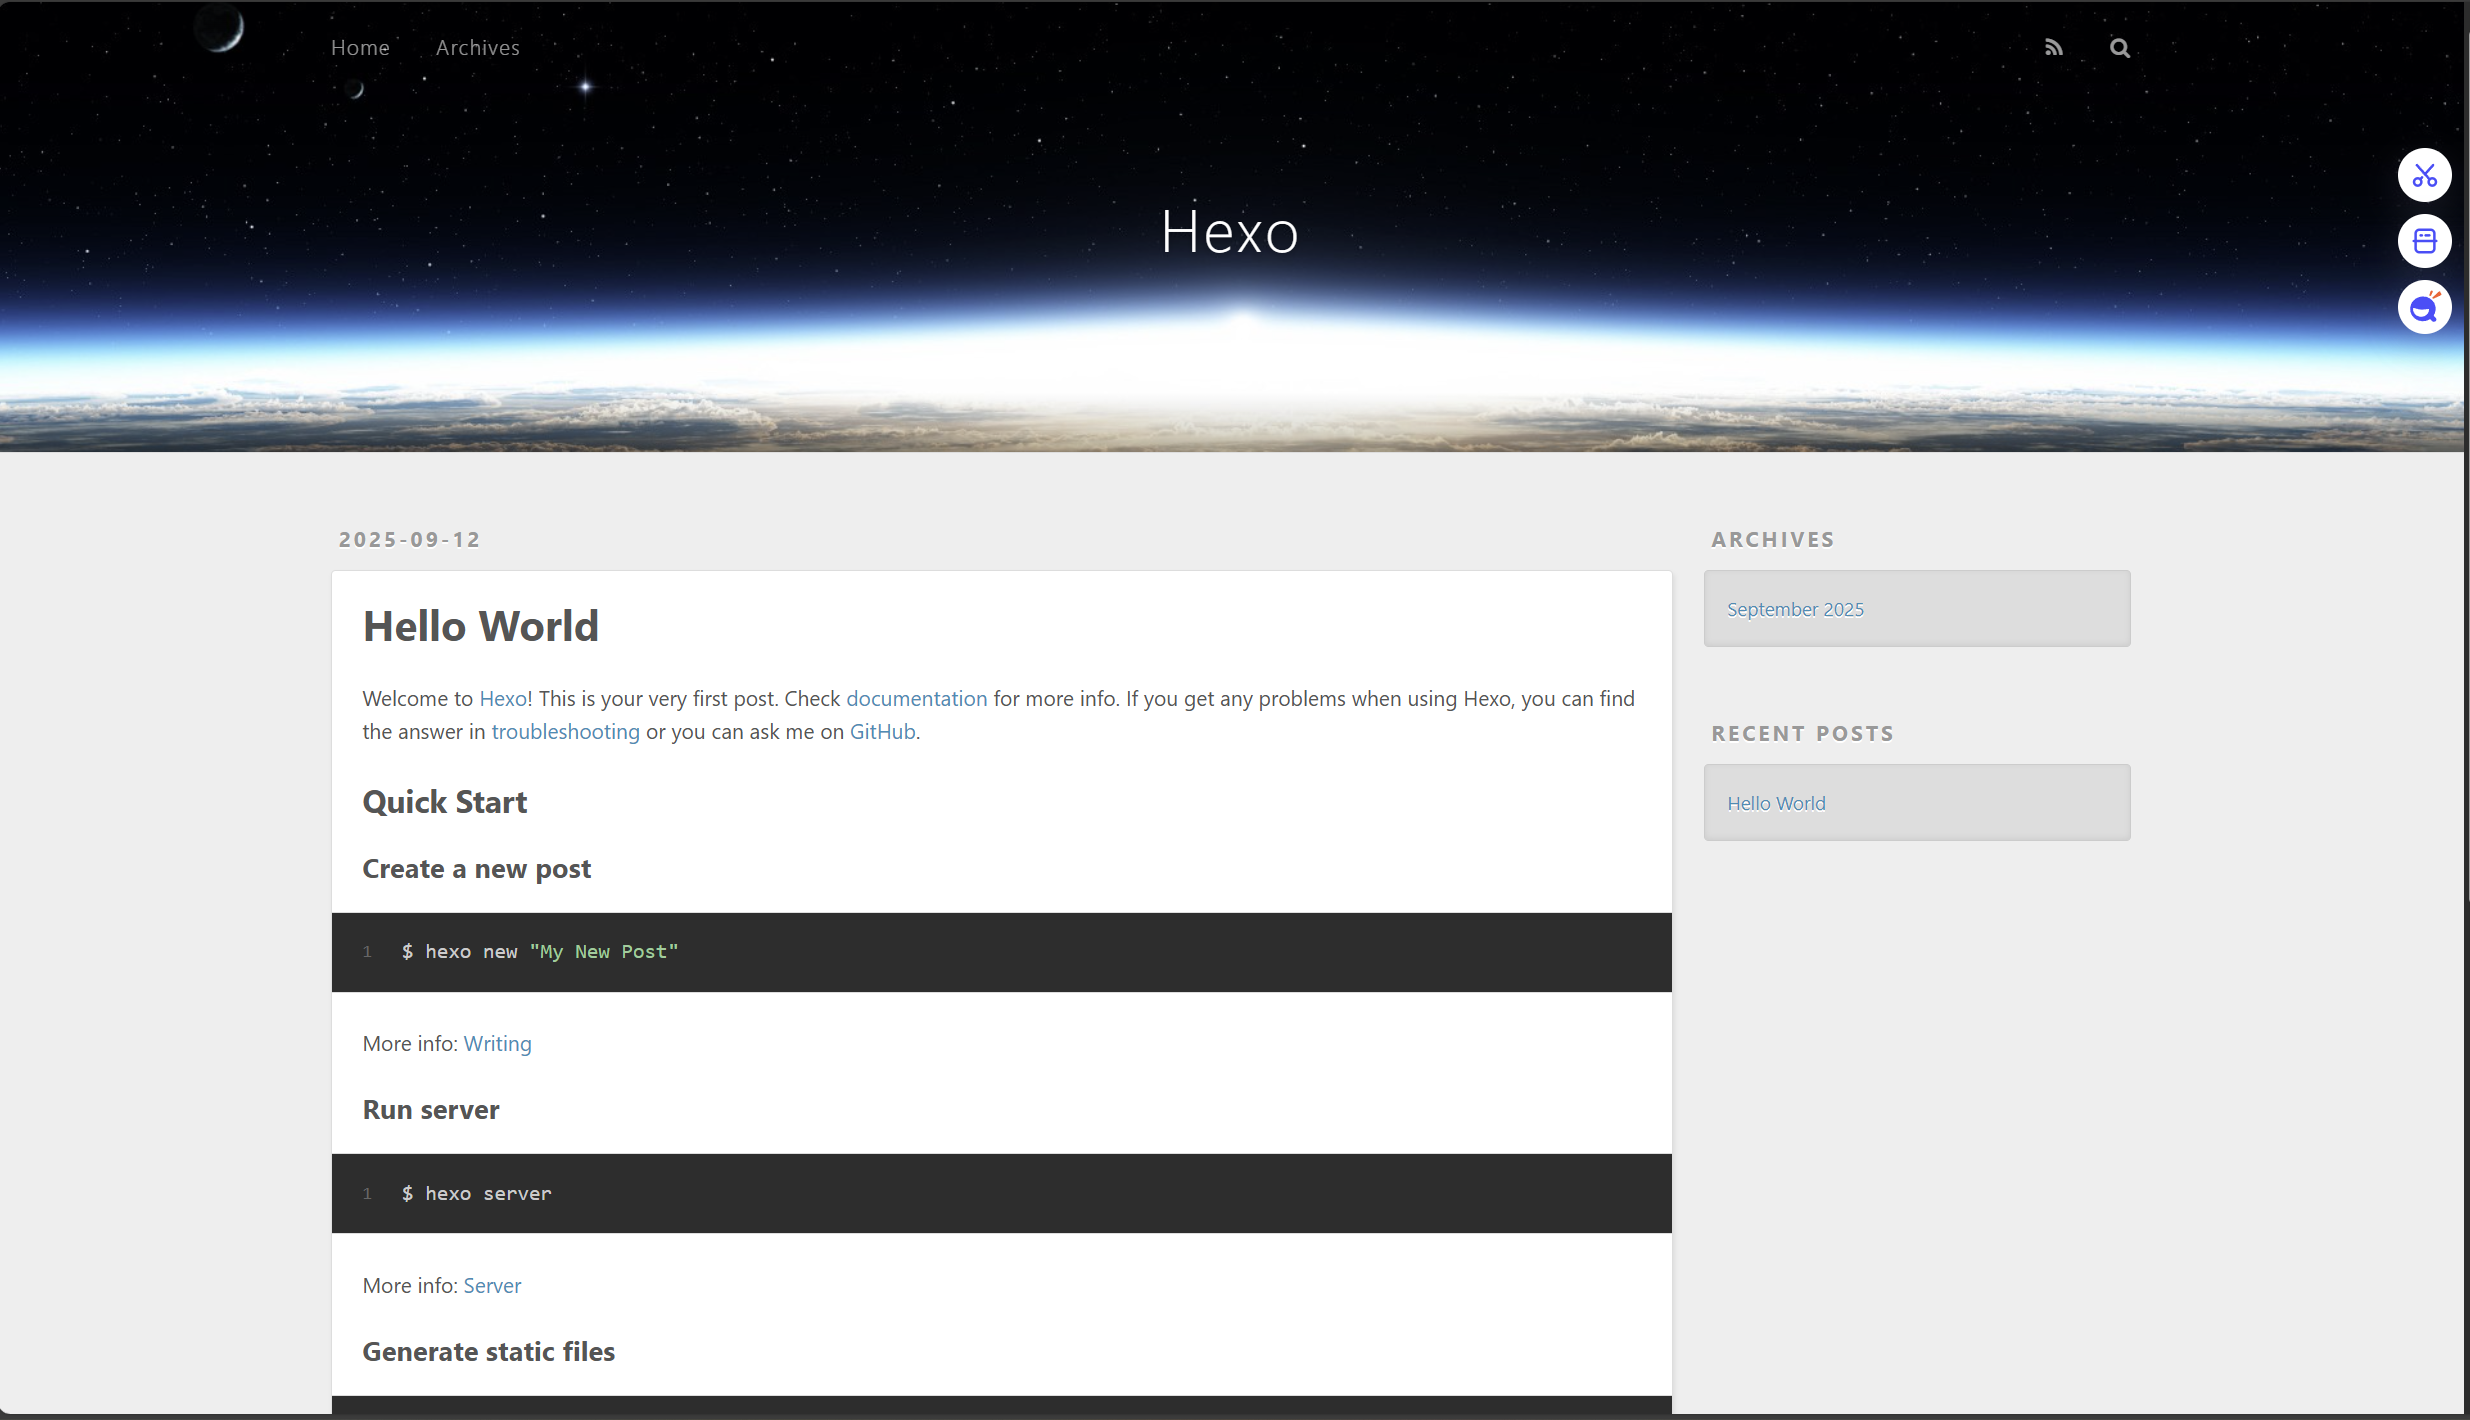
Task: Open Archives in top navigation
Action: 478,47
